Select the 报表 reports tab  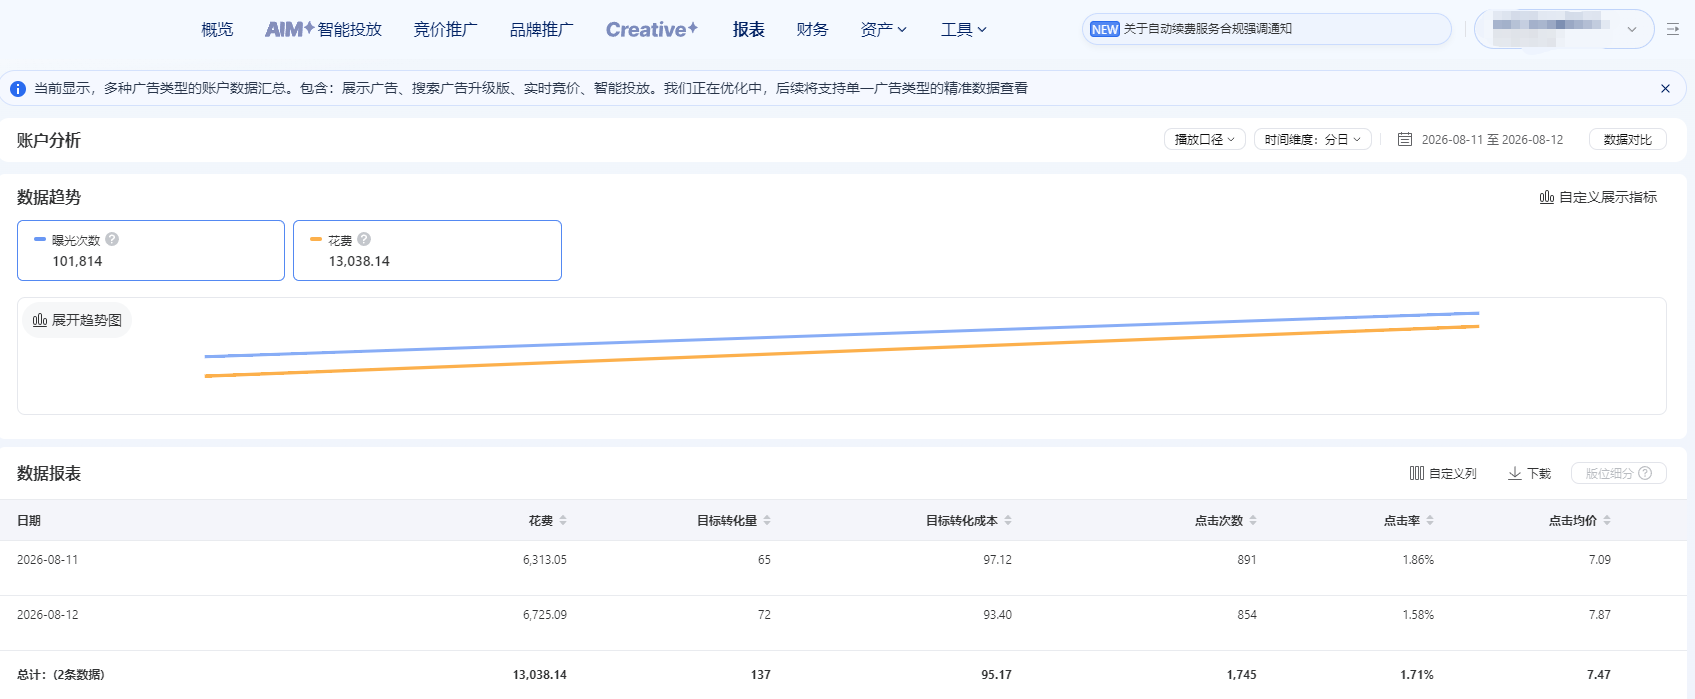(748, 30)
